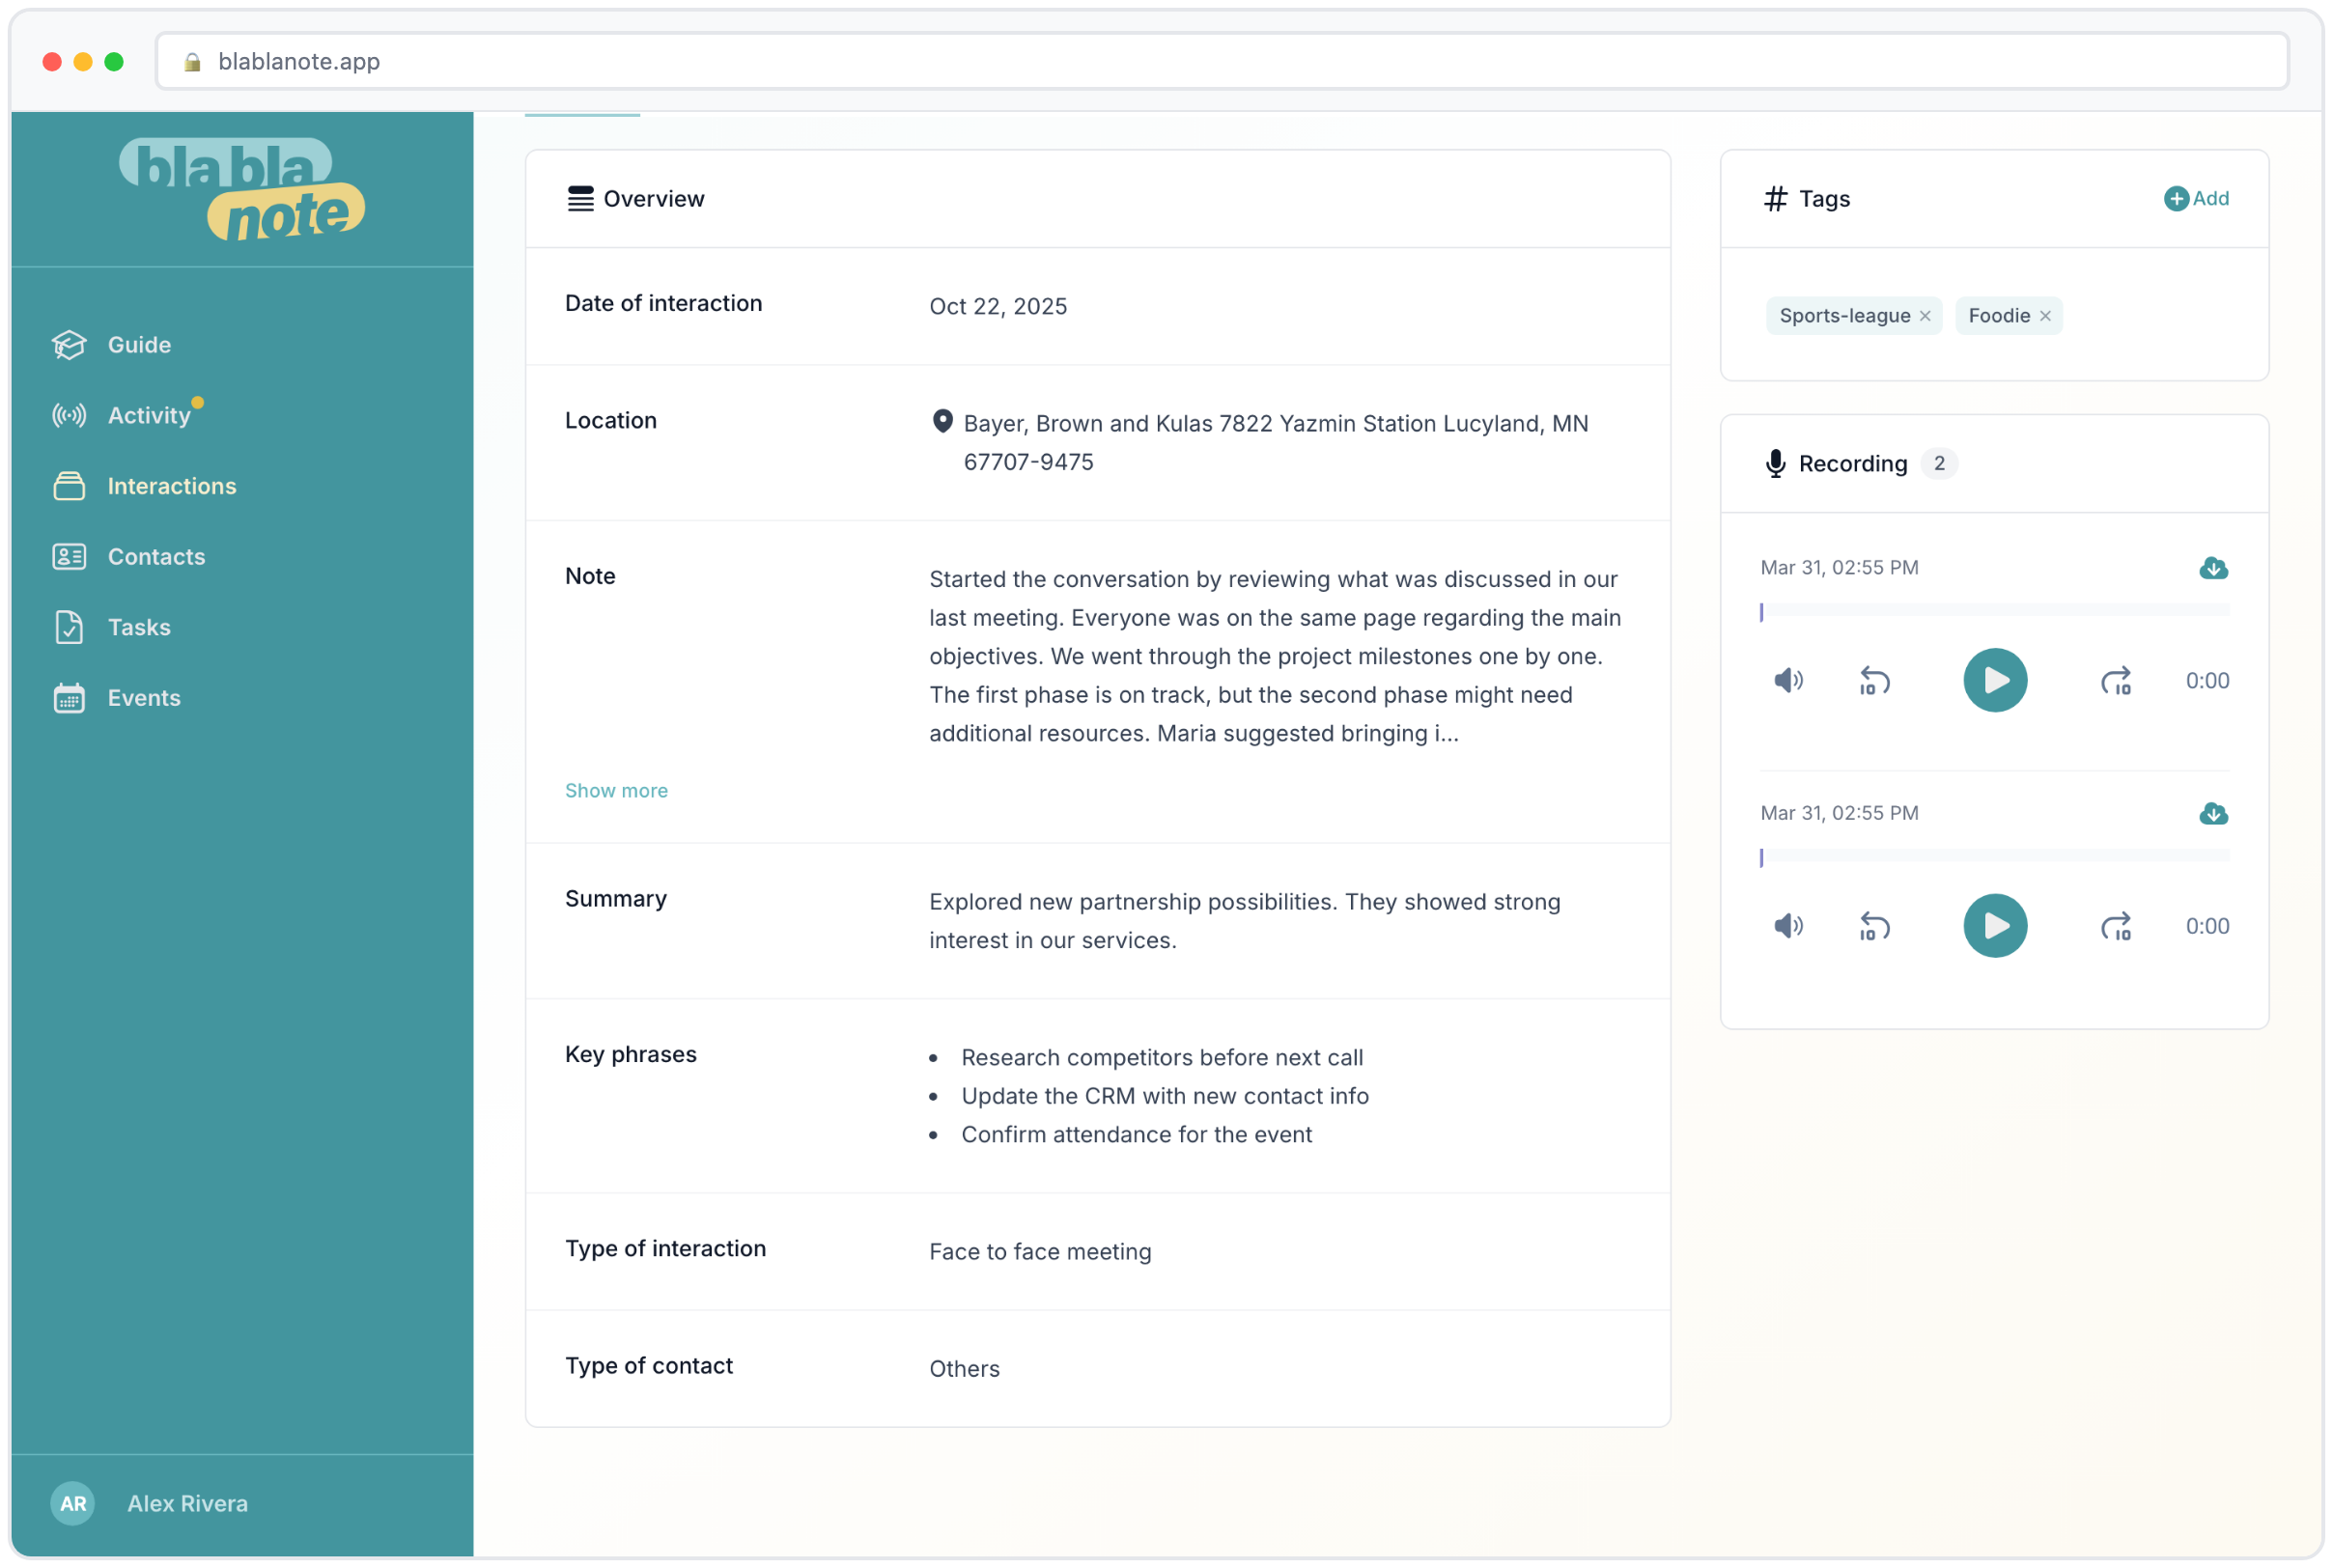Download the second recording from Mar 31
This screenshot has width=2333, height=1568.
pos(2214,814)
